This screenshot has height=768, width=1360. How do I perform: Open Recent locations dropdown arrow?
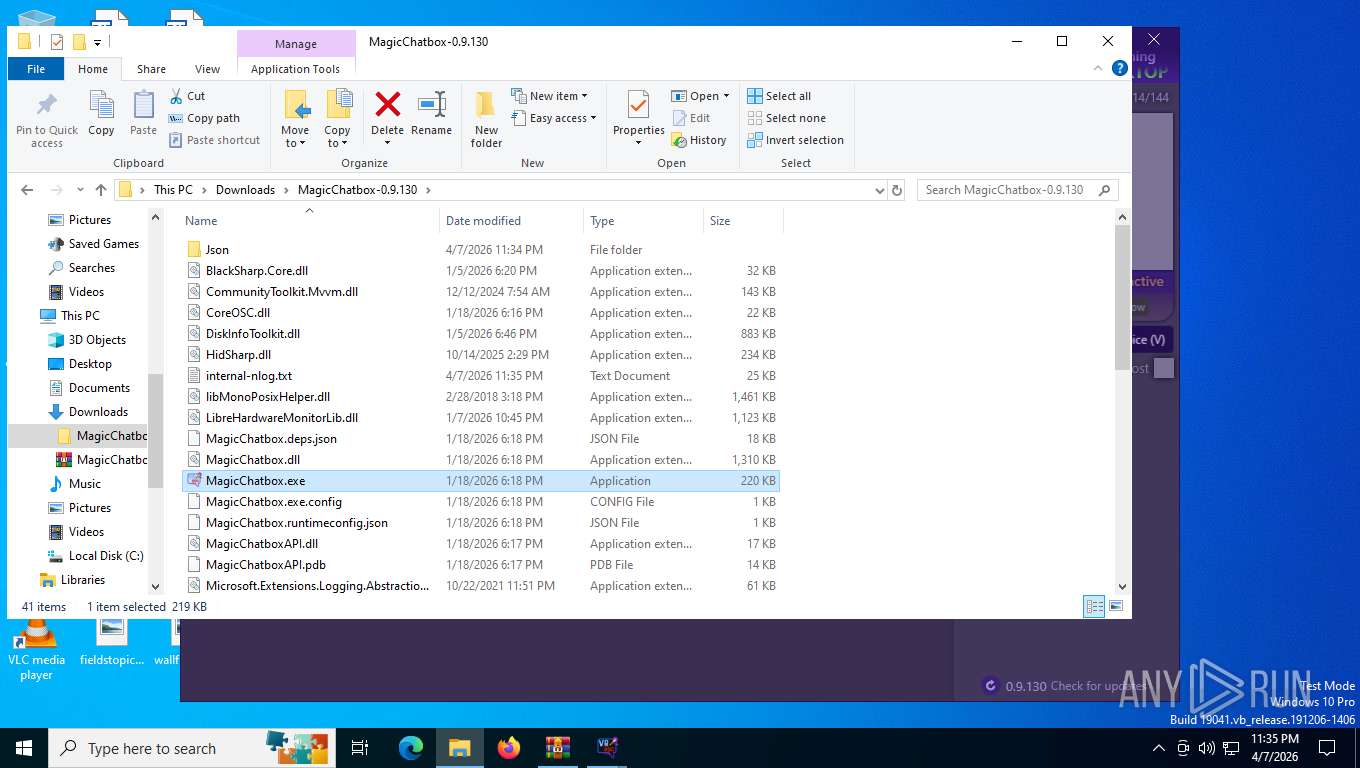coord(80,190)
